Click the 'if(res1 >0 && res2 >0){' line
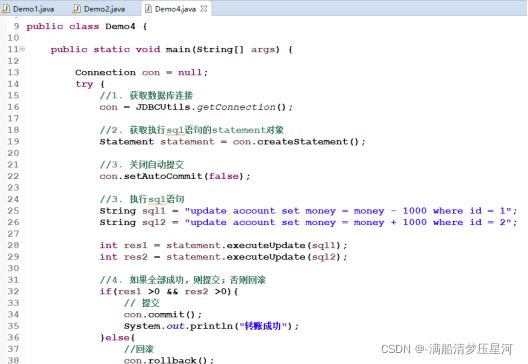528x364 pixels. pyautogui.click(x=169, y=291)
